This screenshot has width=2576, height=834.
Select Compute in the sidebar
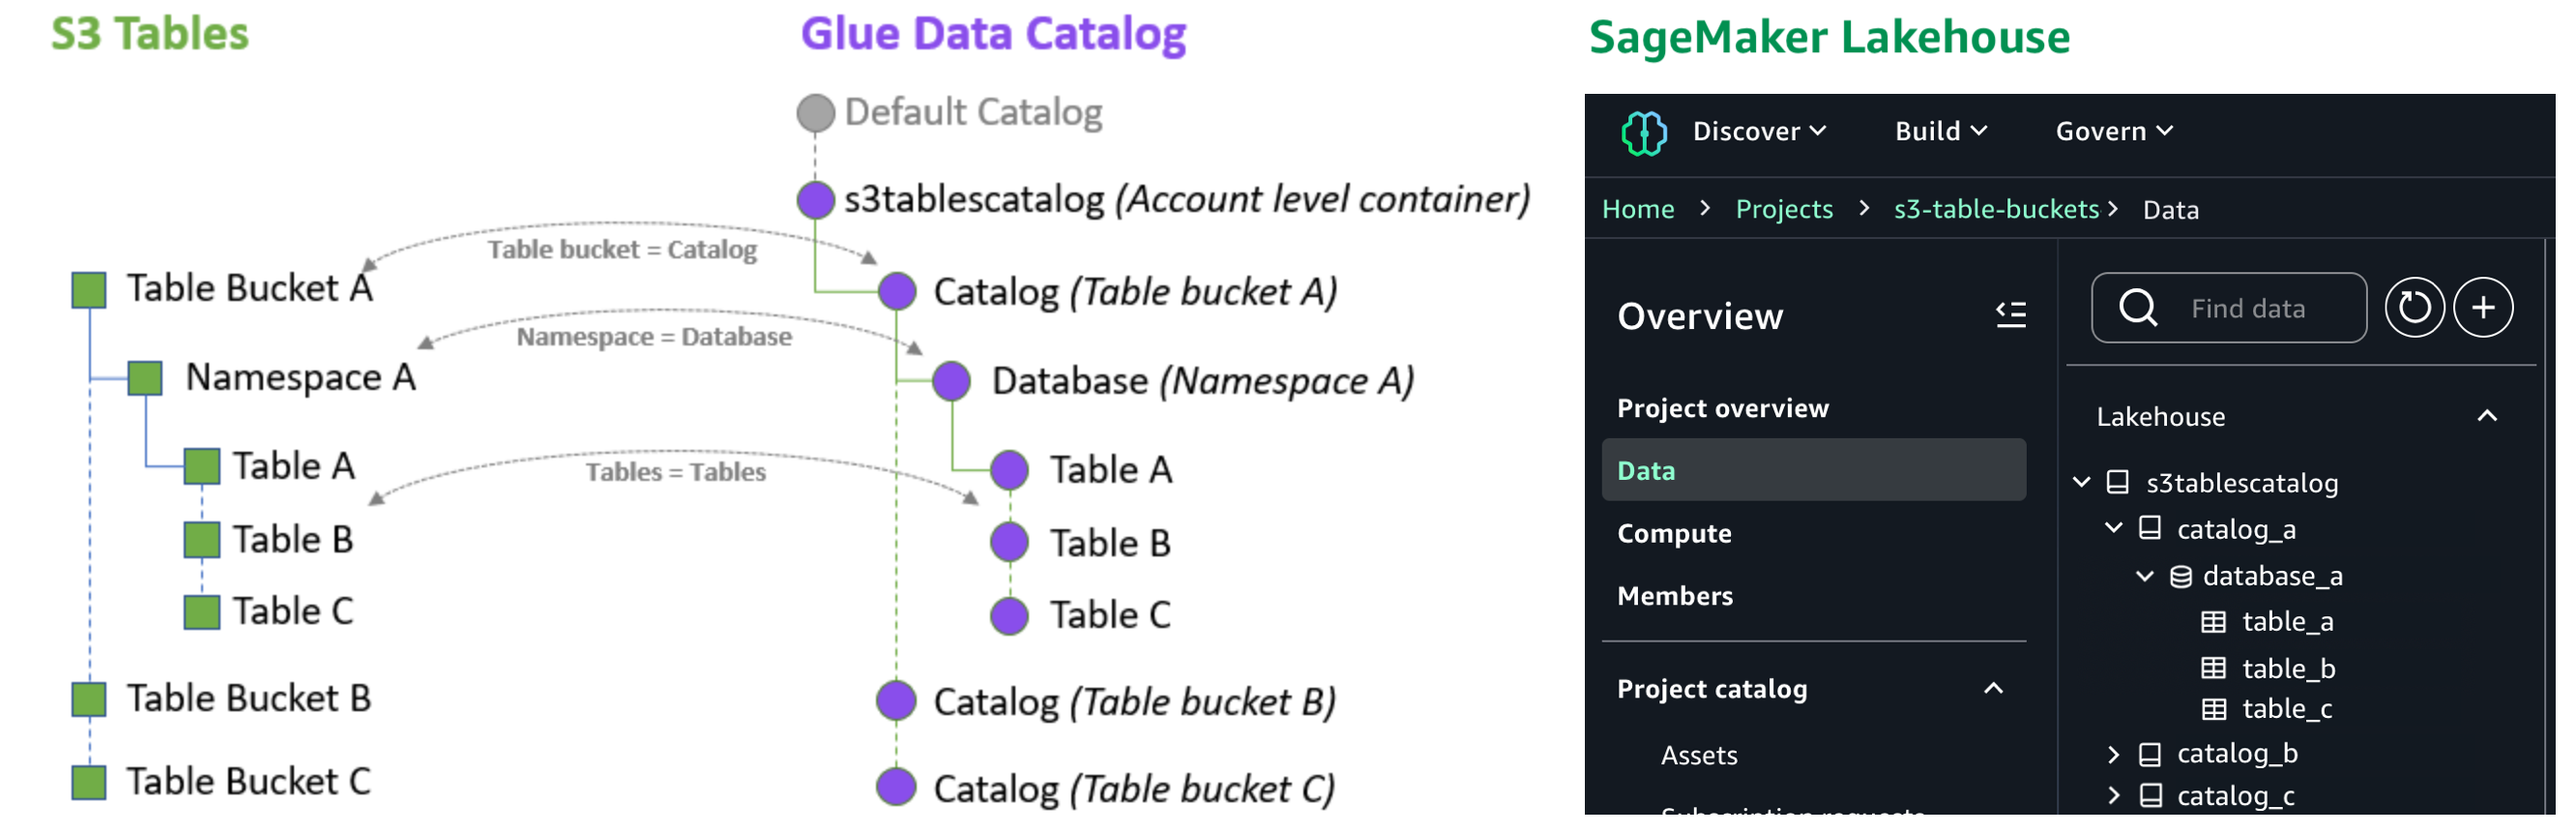pyautogui.click(x=1674, y=533)
